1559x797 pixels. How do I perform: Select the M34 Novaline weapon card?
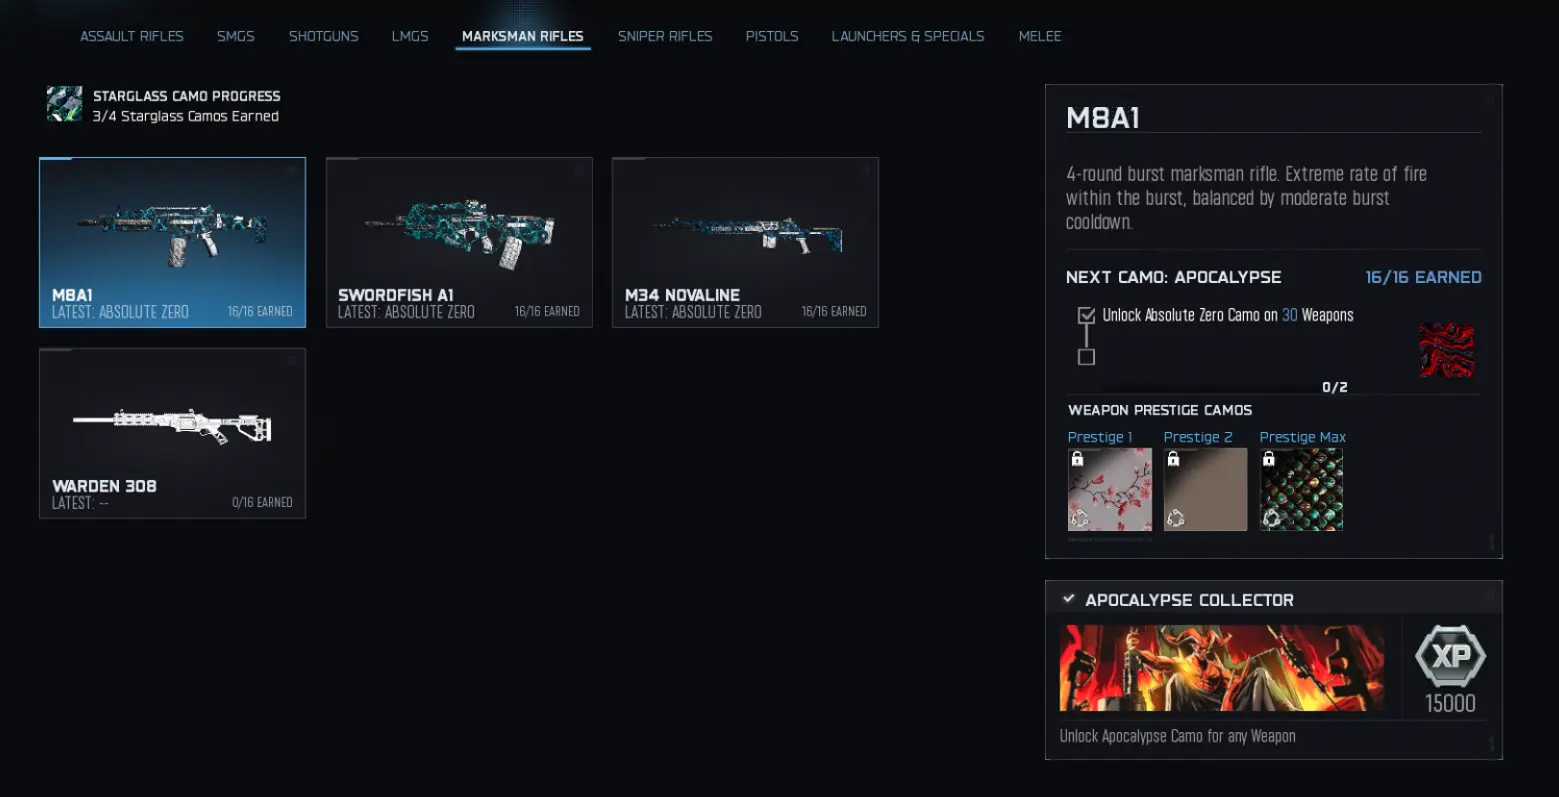point(745,242)
